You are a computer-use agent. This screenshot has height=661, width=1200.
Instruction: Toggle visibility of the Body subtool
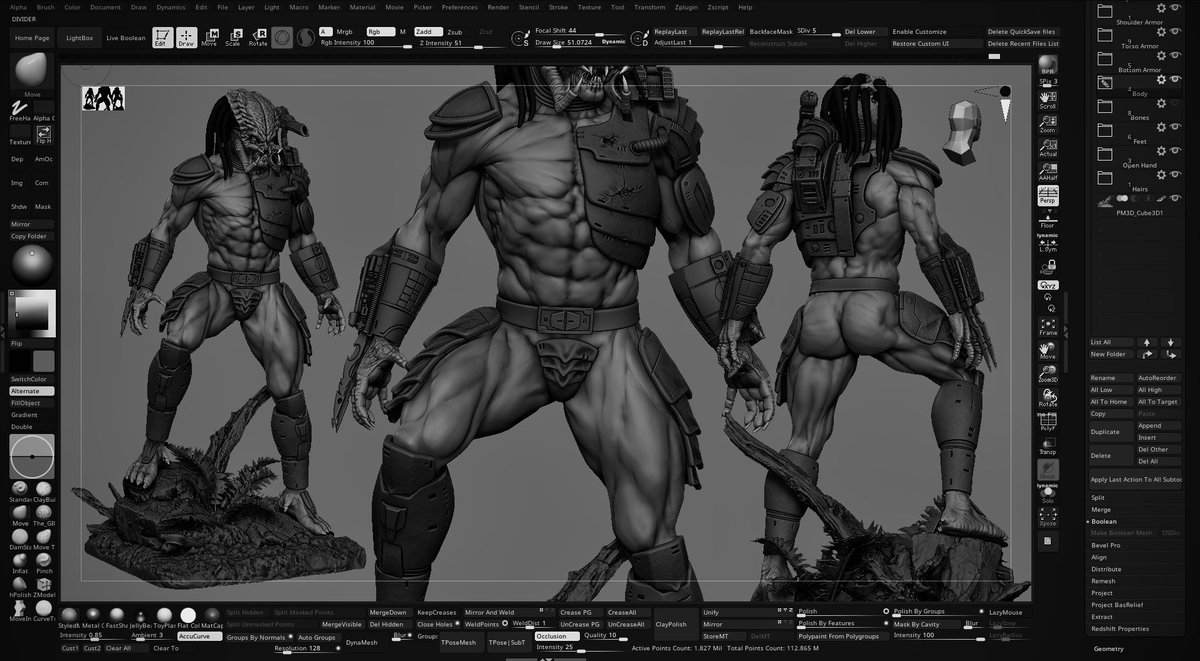point(1176,82)
